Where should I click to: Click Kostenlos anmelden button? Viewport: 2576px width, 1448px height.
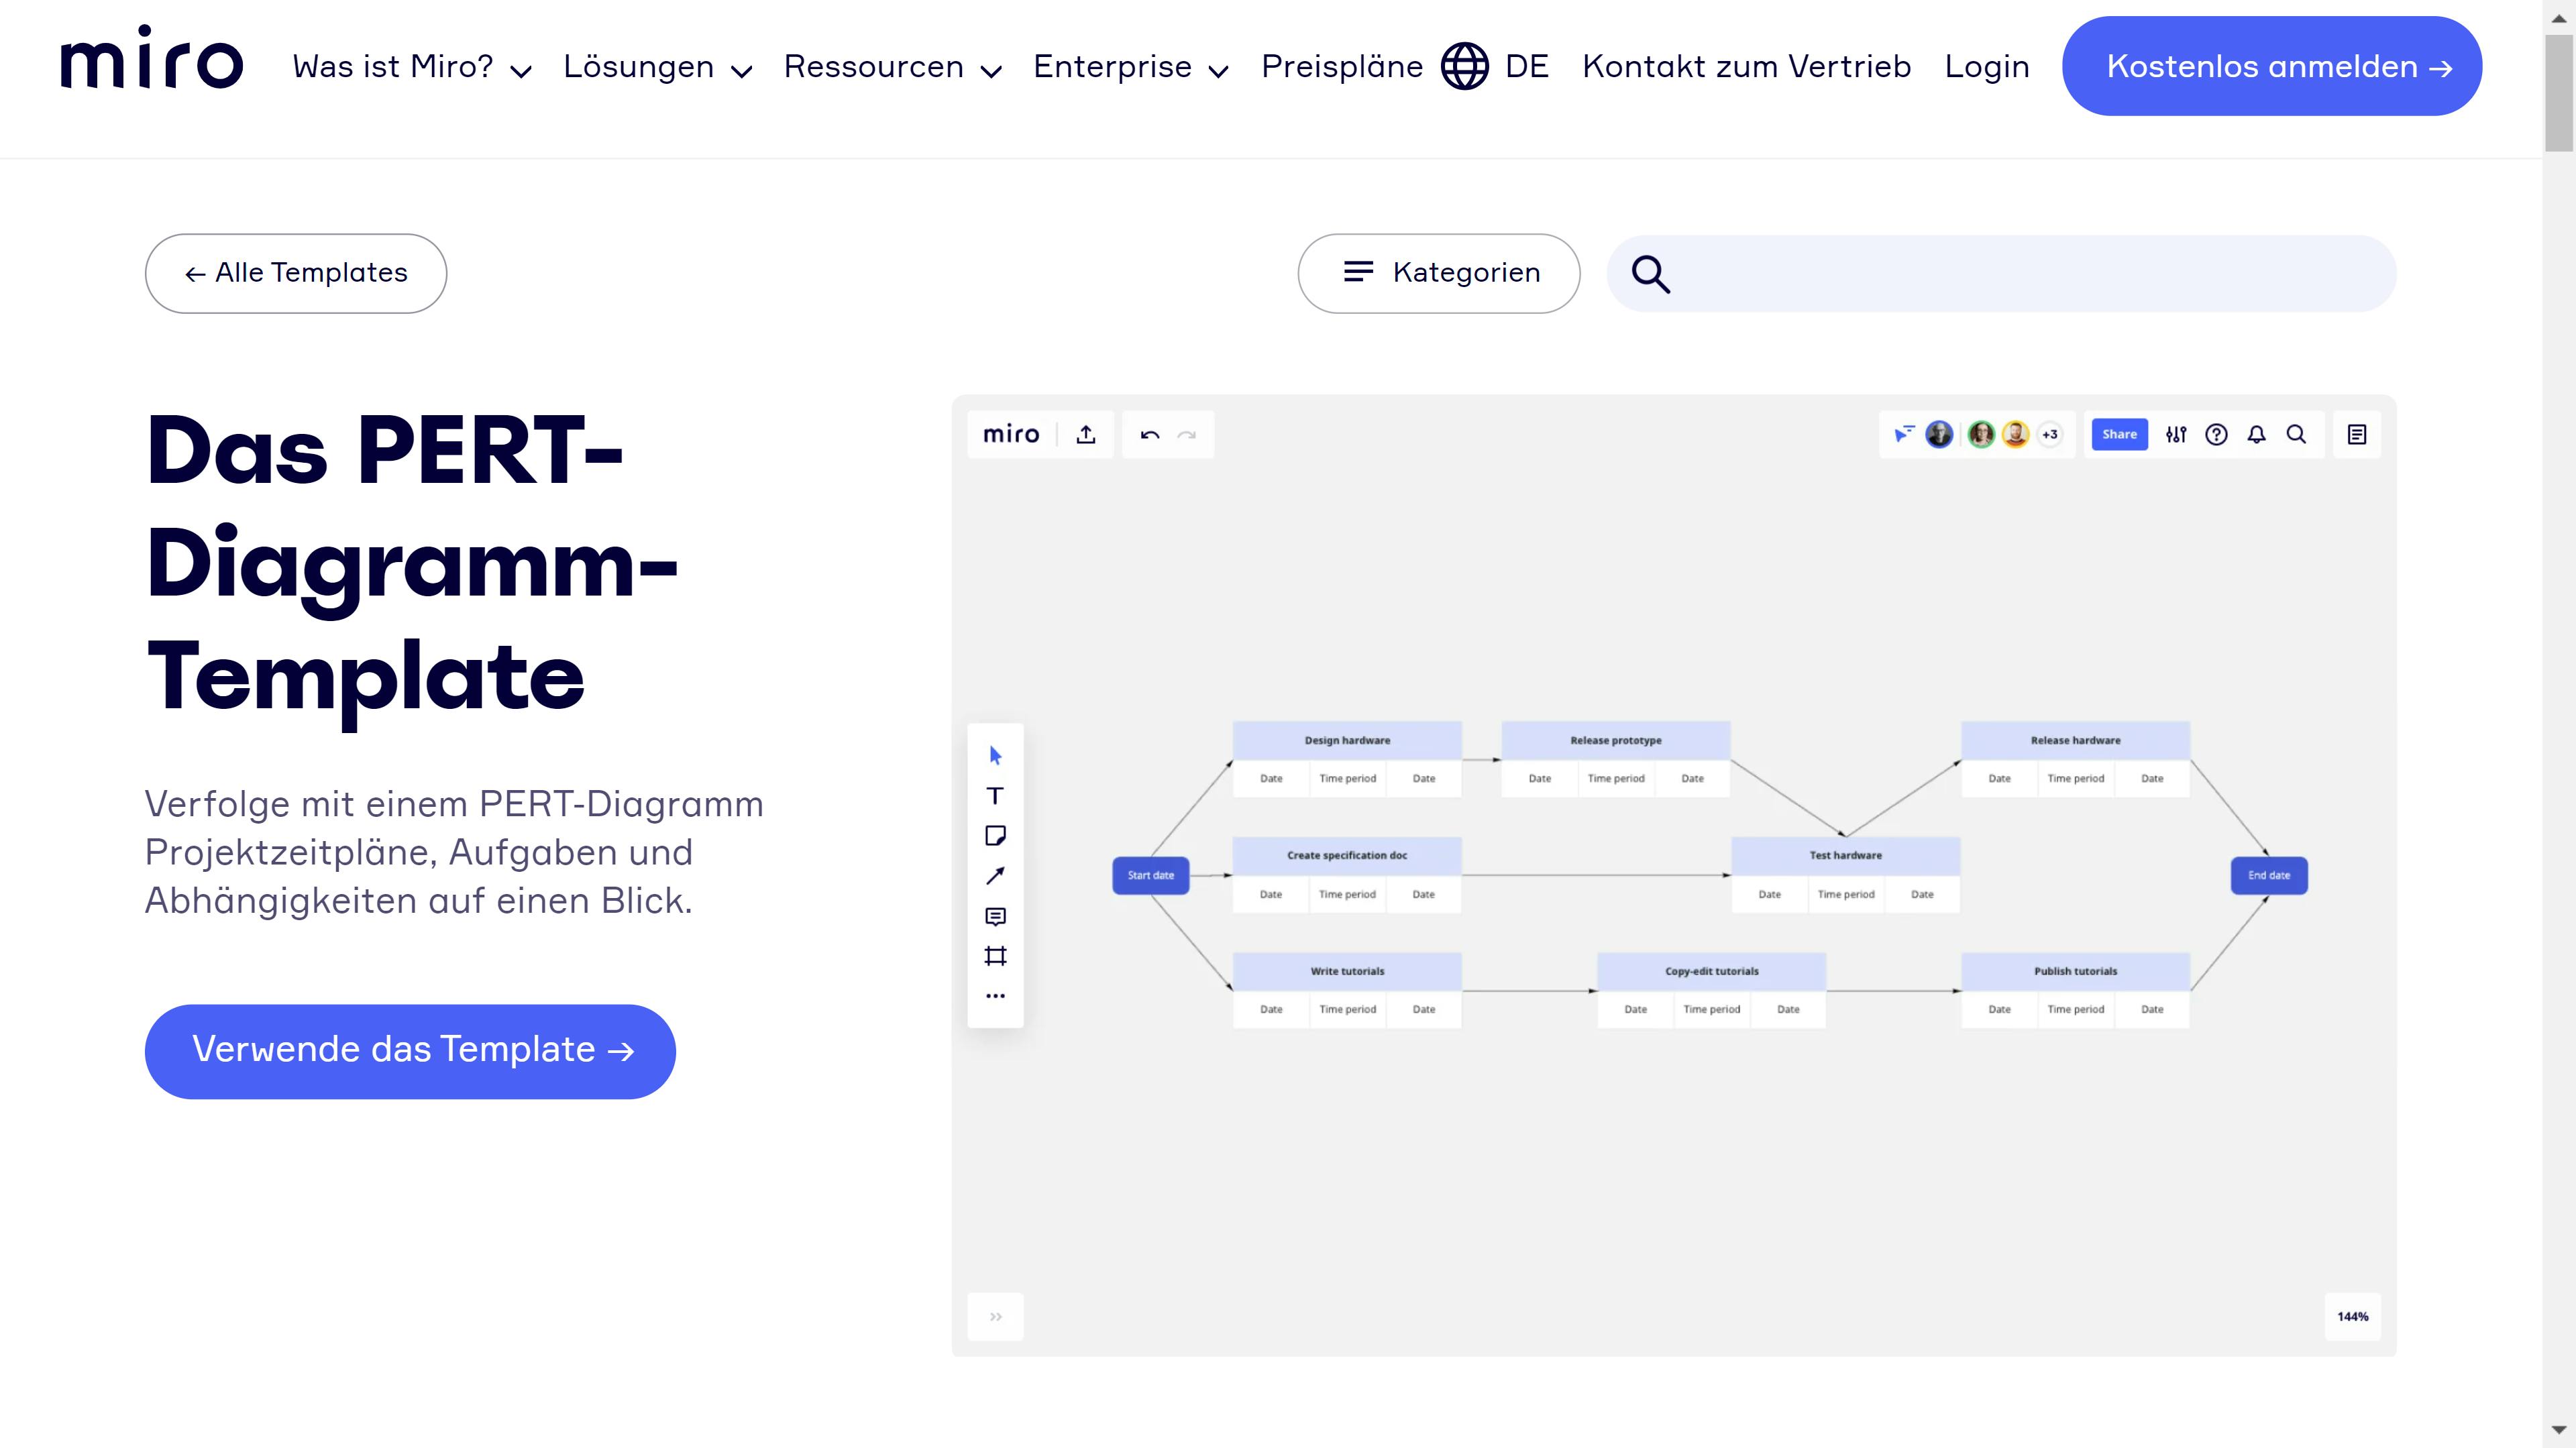click(x=2271, y=67)
